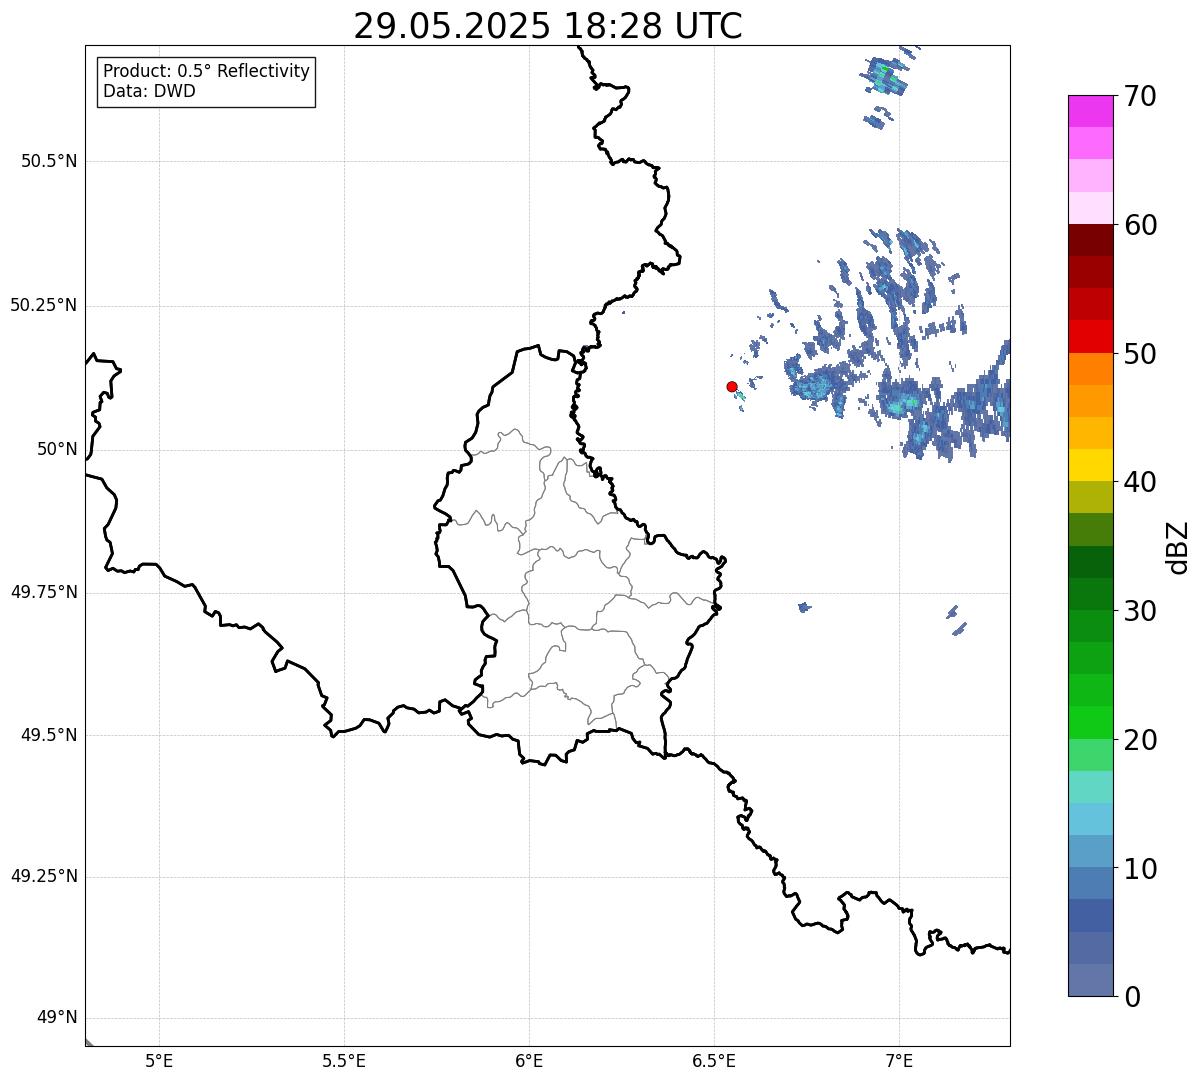Click the colorbar tick label "40"
This screenshot has width=1202, height=1081.
pyautogui.click(x=1141, y=482)
